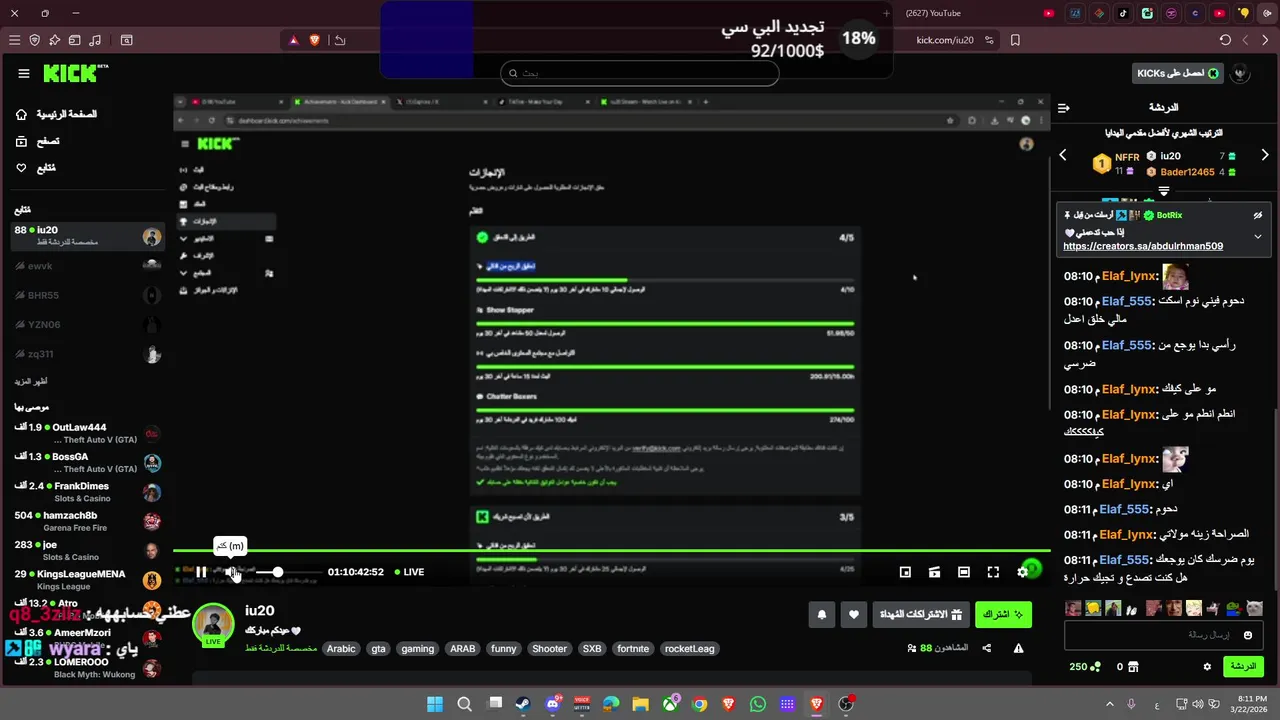
Task: Click the stream progress bar
Action: [611, 550]
